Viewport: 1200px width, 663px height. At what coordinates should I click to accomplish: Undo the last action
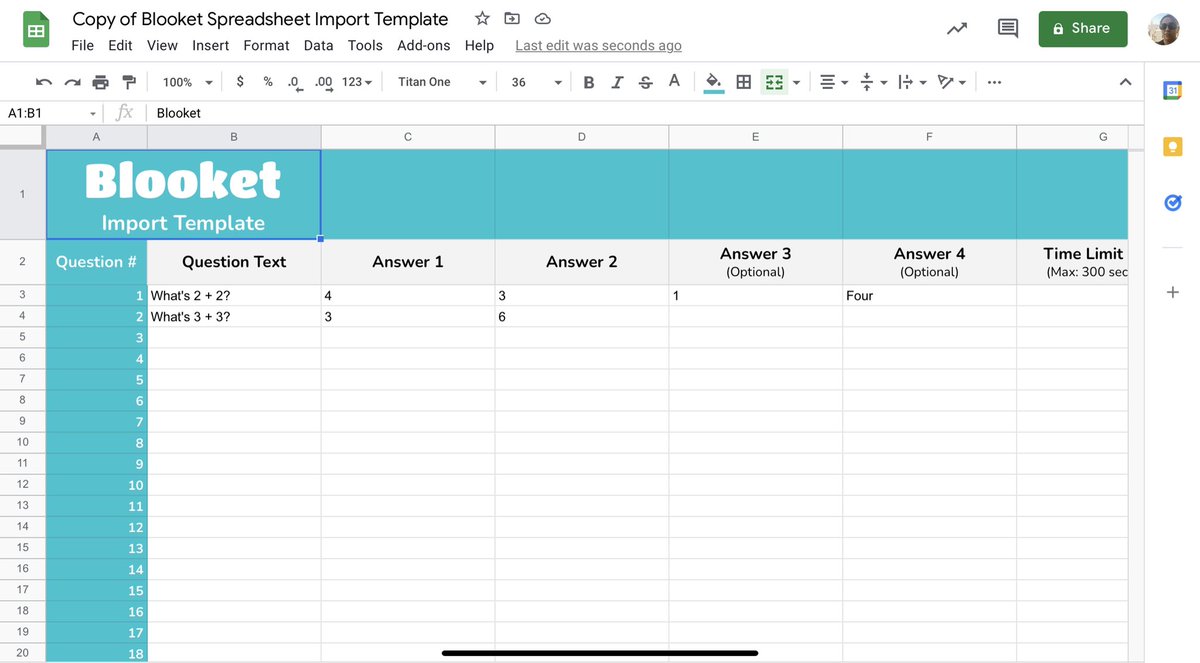(44, 82)
